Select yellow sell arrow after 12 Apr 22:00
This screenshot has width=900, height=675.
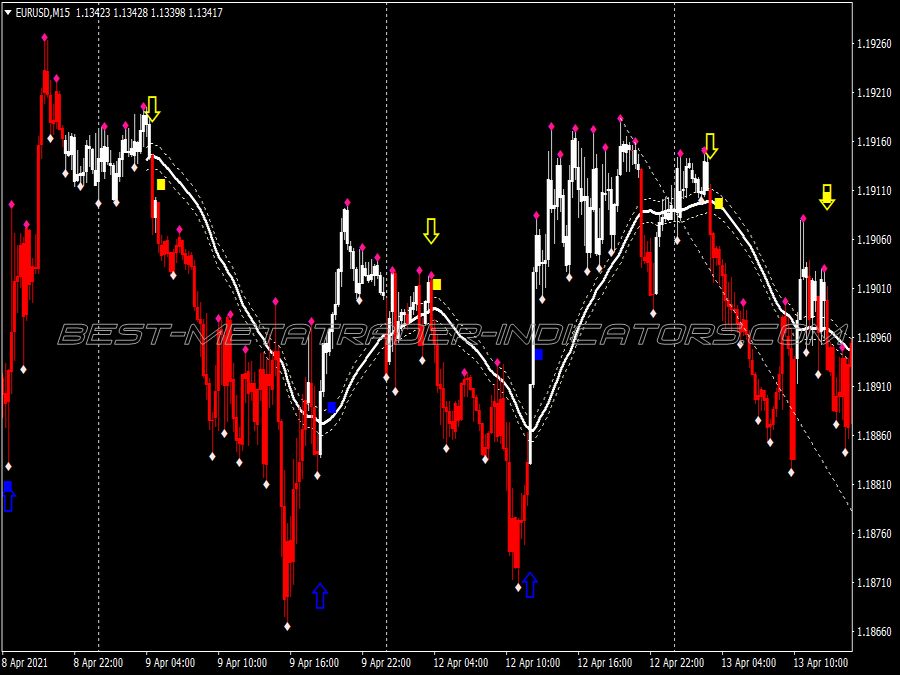(x=711, y=146)
